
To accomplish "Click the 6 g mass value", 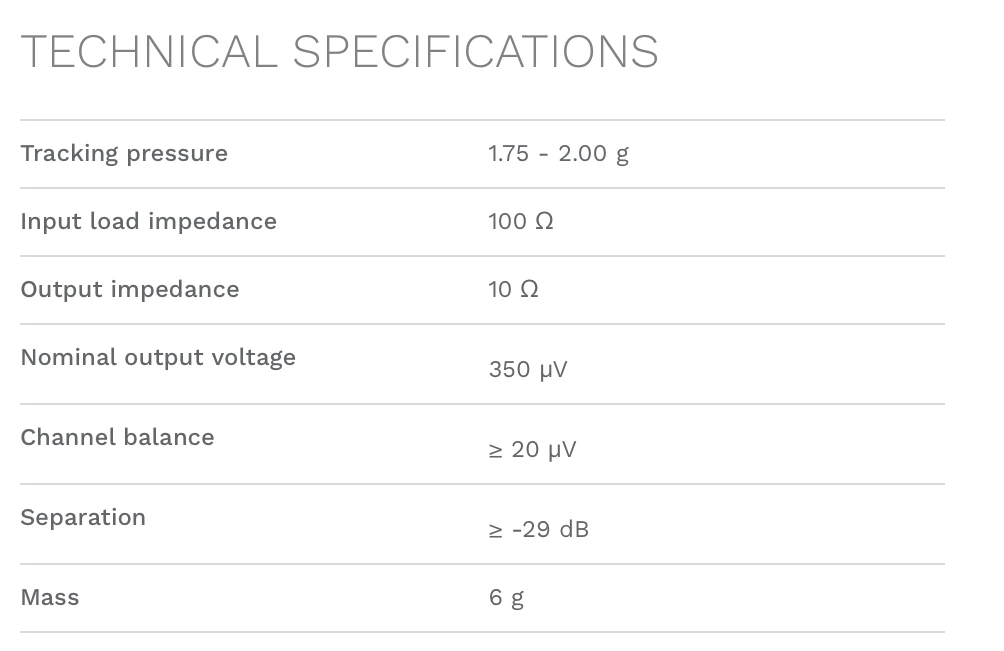I will point(506,599).
